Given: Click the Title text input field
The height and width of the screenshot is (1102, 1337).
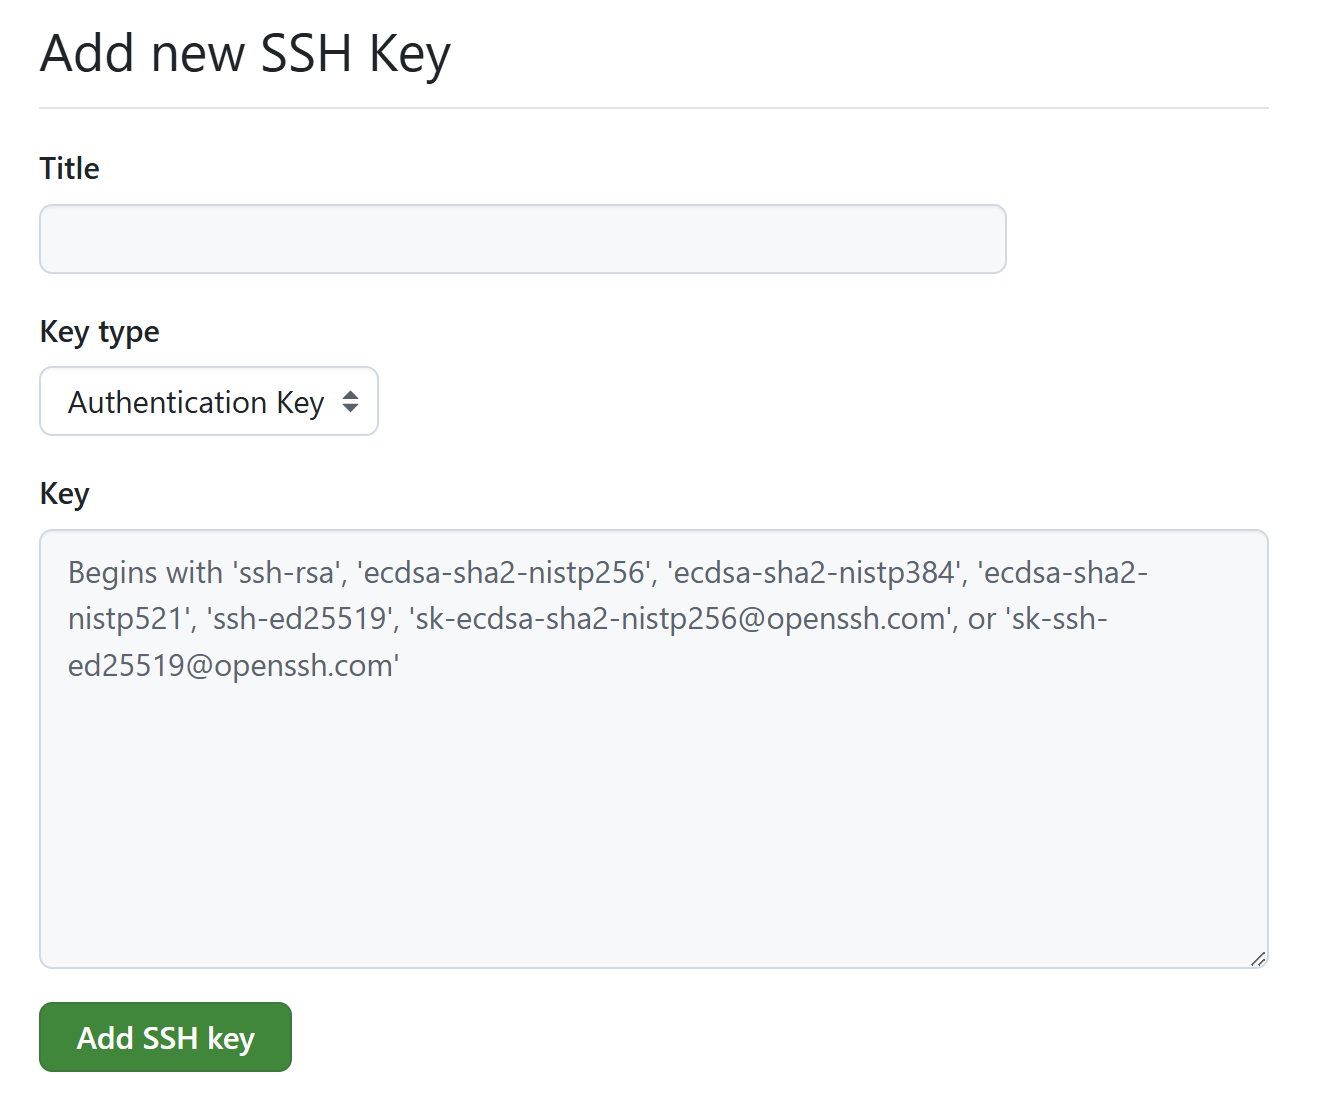Looking at the screenshot, I should tap(522, 239).
